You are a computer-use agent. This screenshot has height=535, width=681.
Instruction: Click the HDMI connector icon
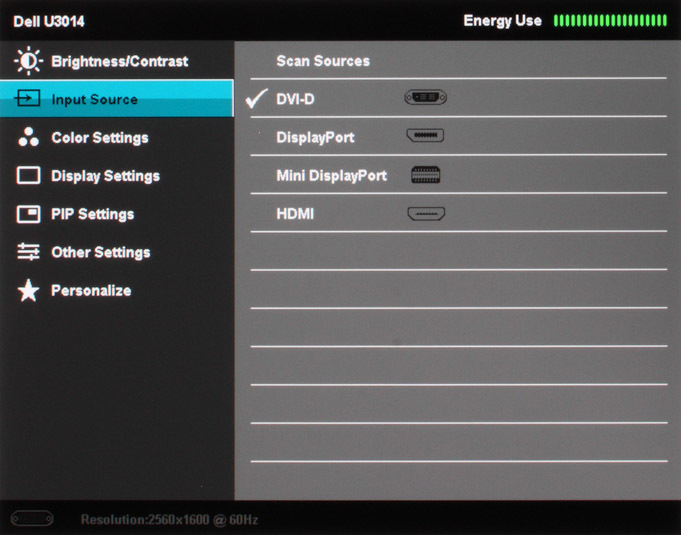[426, 214]
